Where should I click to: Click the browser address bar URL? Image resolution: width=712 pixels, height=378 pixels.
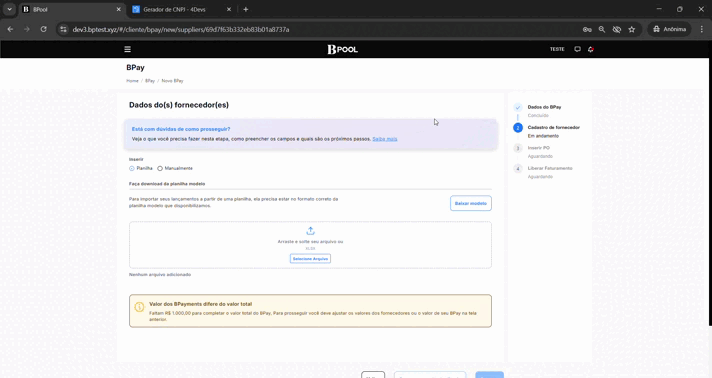click(x=181, y=29)
